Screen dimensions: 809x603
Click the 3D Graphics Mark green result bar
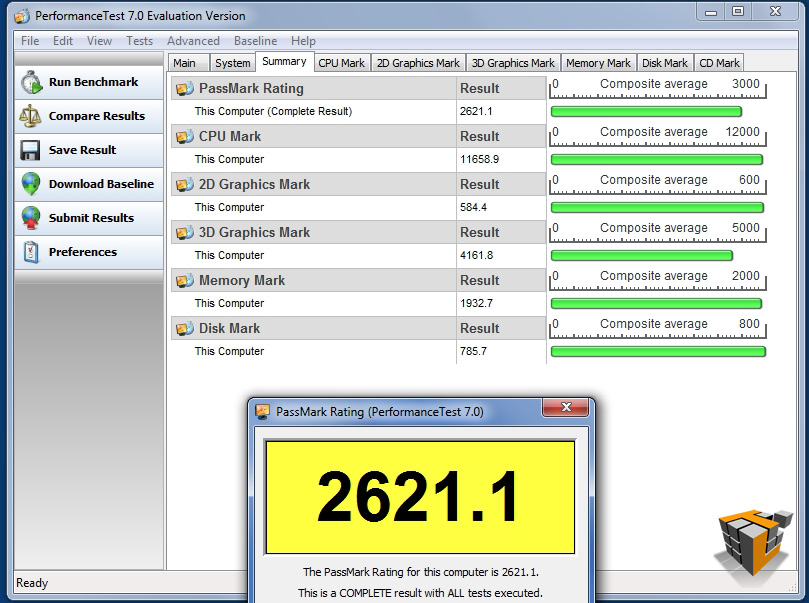(x=642, y=255)
